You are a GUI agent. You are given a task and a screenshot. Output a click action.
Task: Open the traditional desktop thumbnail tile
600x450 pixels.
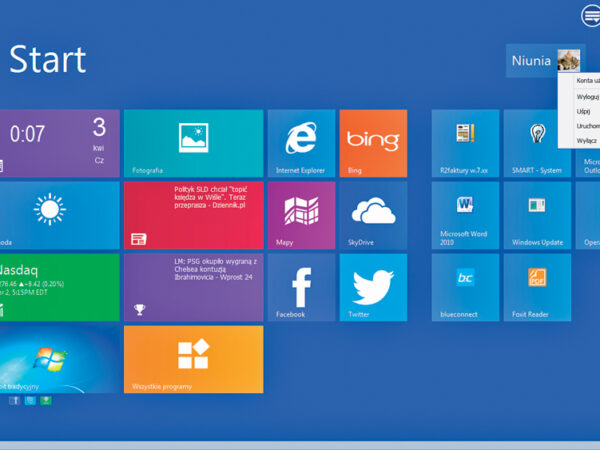(59, 359)
